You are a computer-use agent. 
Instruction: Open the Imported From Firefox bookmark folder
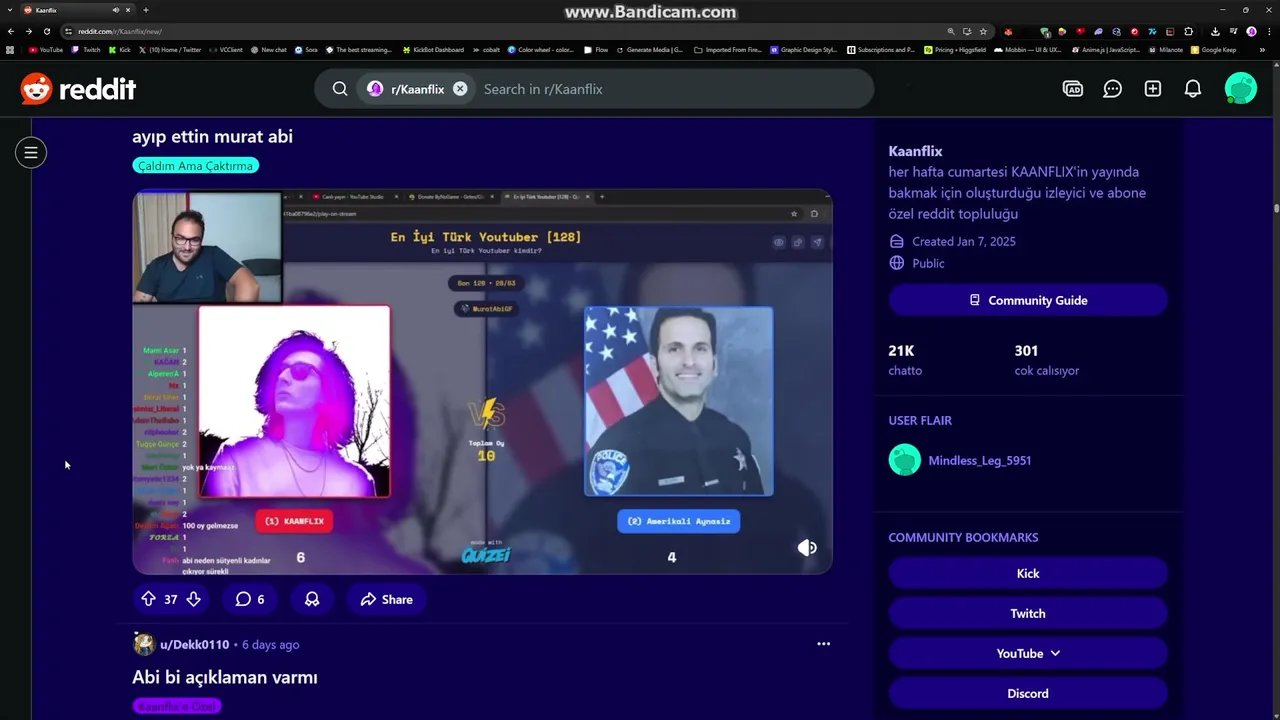click(x=727, y=49)
